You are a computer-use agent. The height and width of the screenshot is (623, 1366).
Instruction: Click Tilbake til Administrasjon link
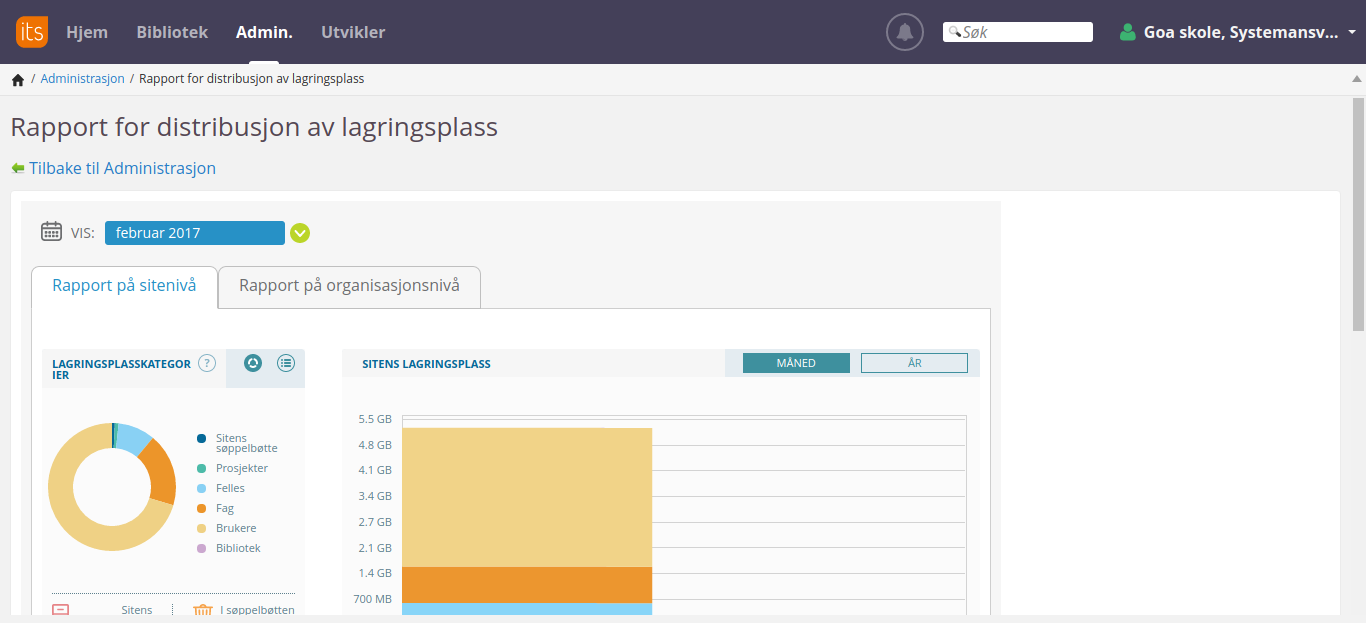pyautogui.click(x=122, y=168)
